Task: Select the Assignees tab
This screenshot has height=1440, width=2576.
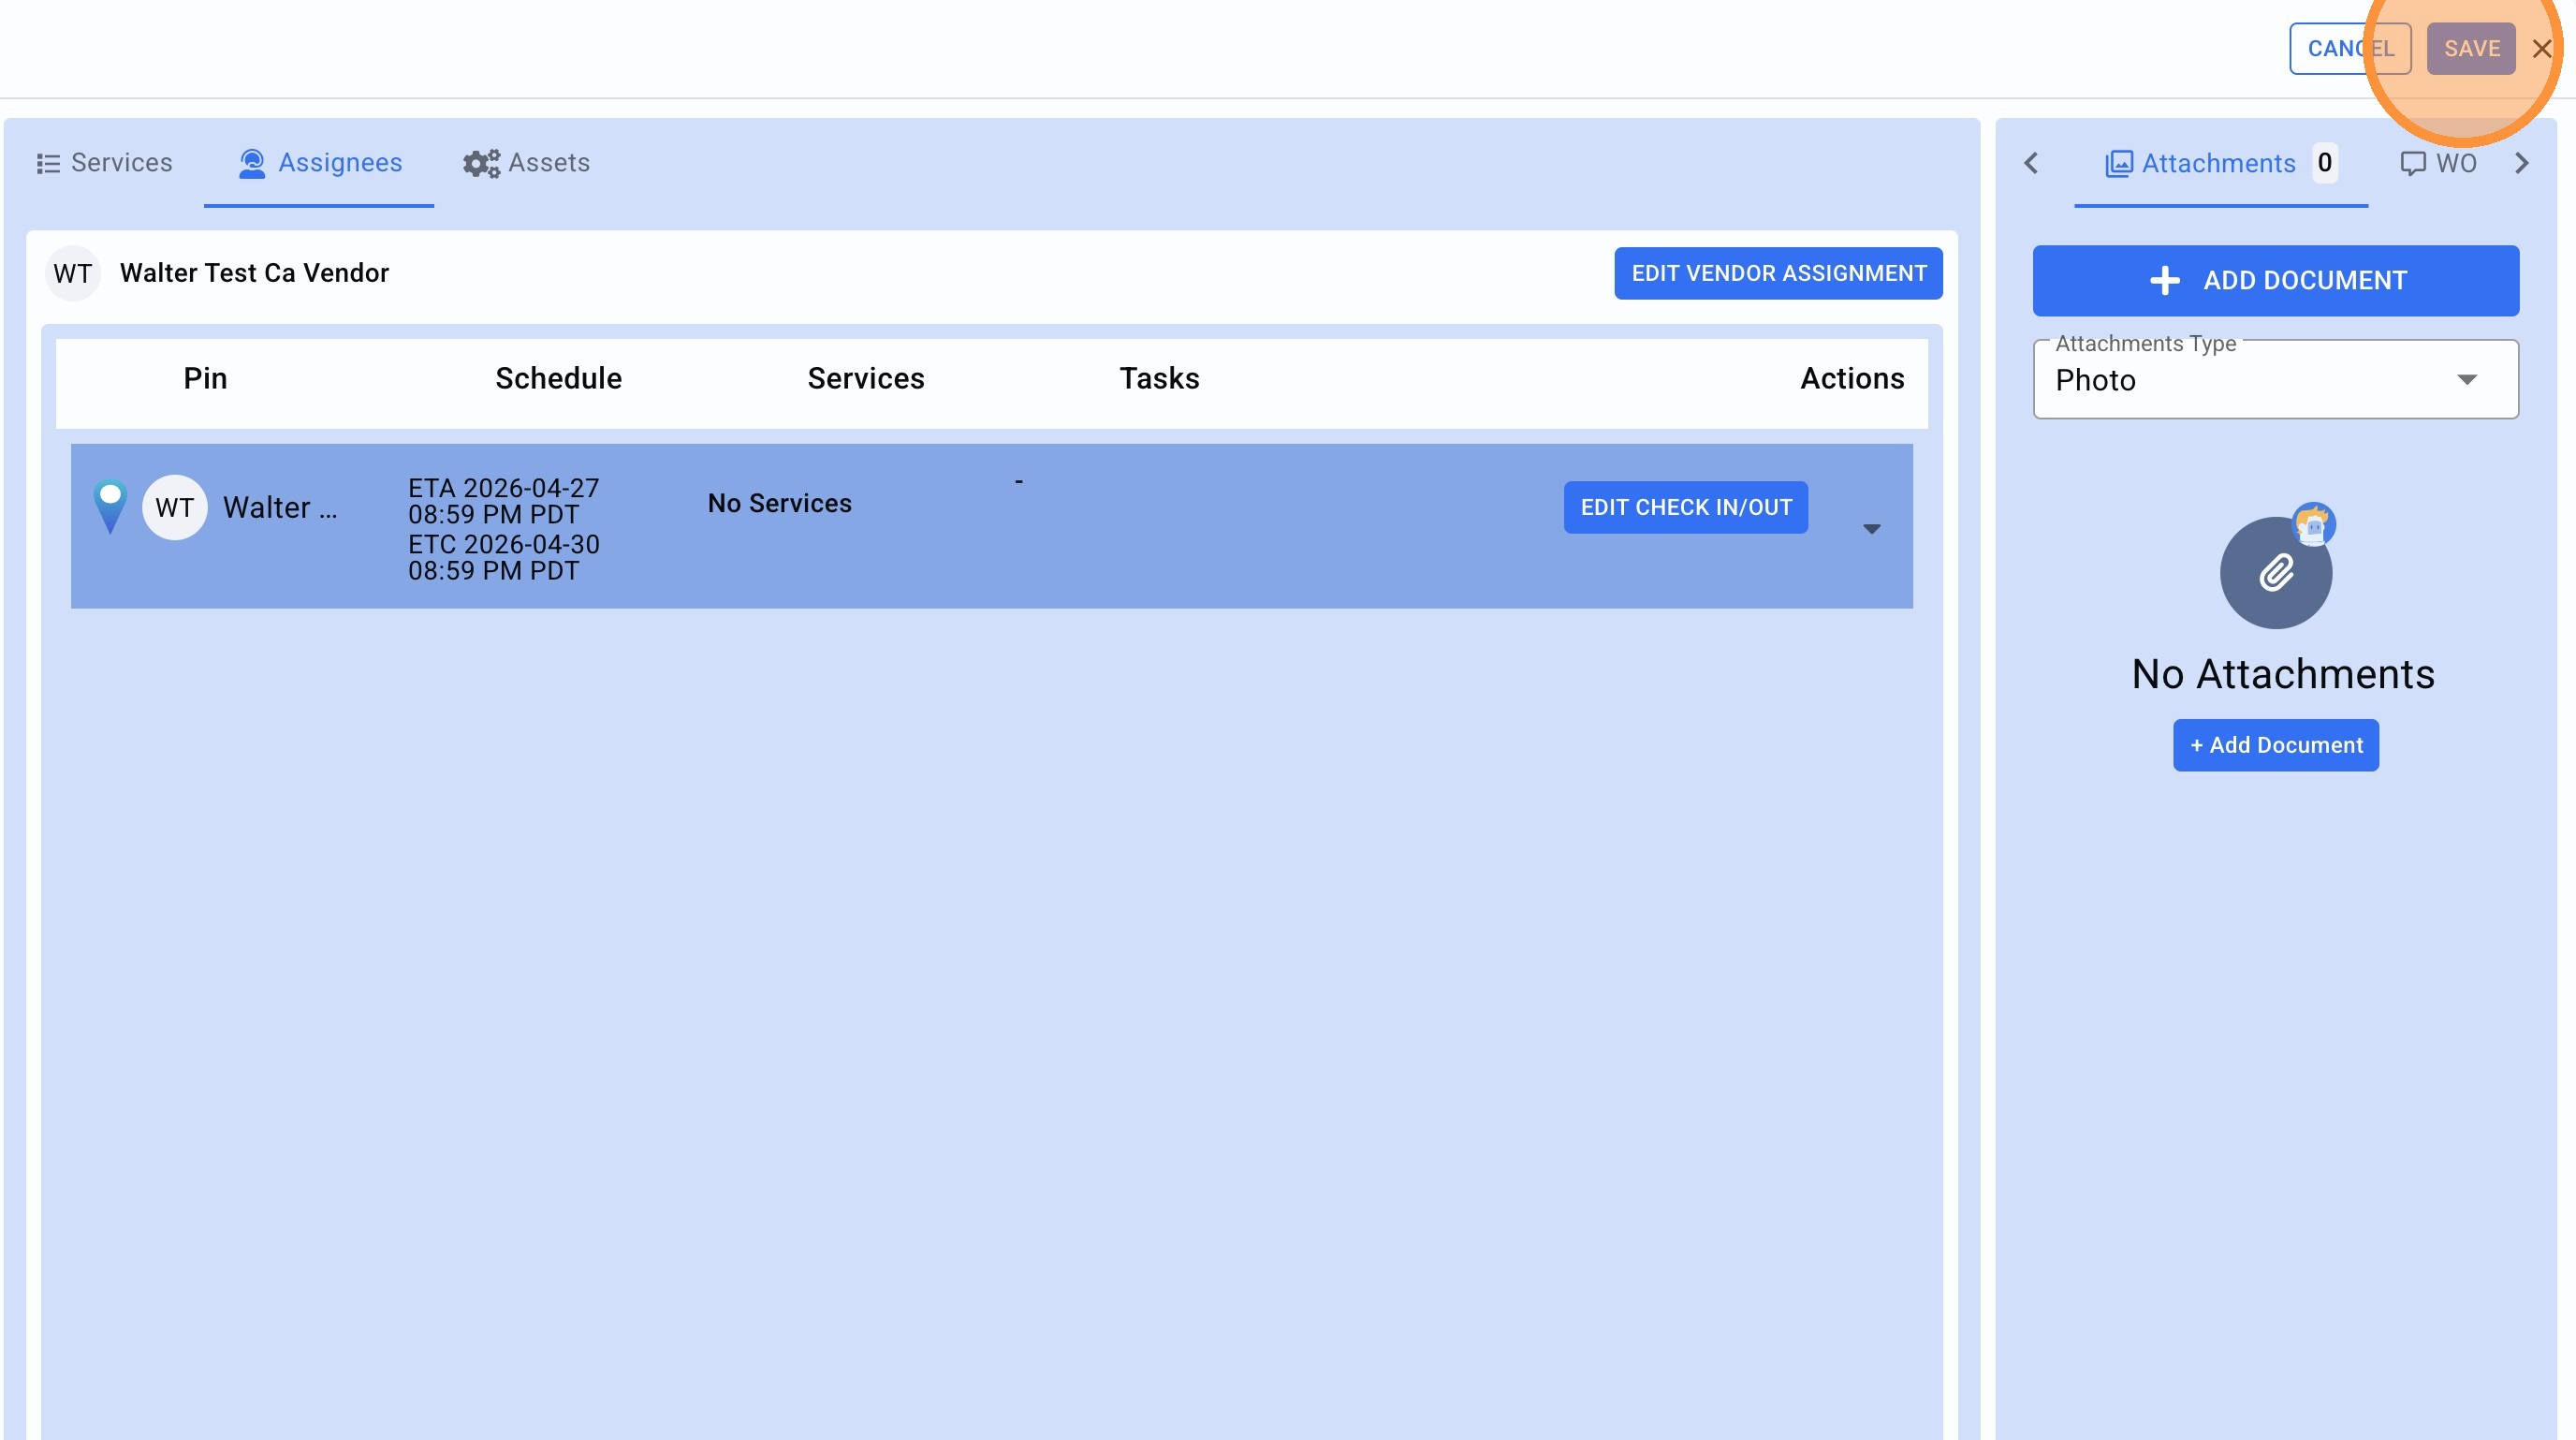Action: [x=320, y=163]
